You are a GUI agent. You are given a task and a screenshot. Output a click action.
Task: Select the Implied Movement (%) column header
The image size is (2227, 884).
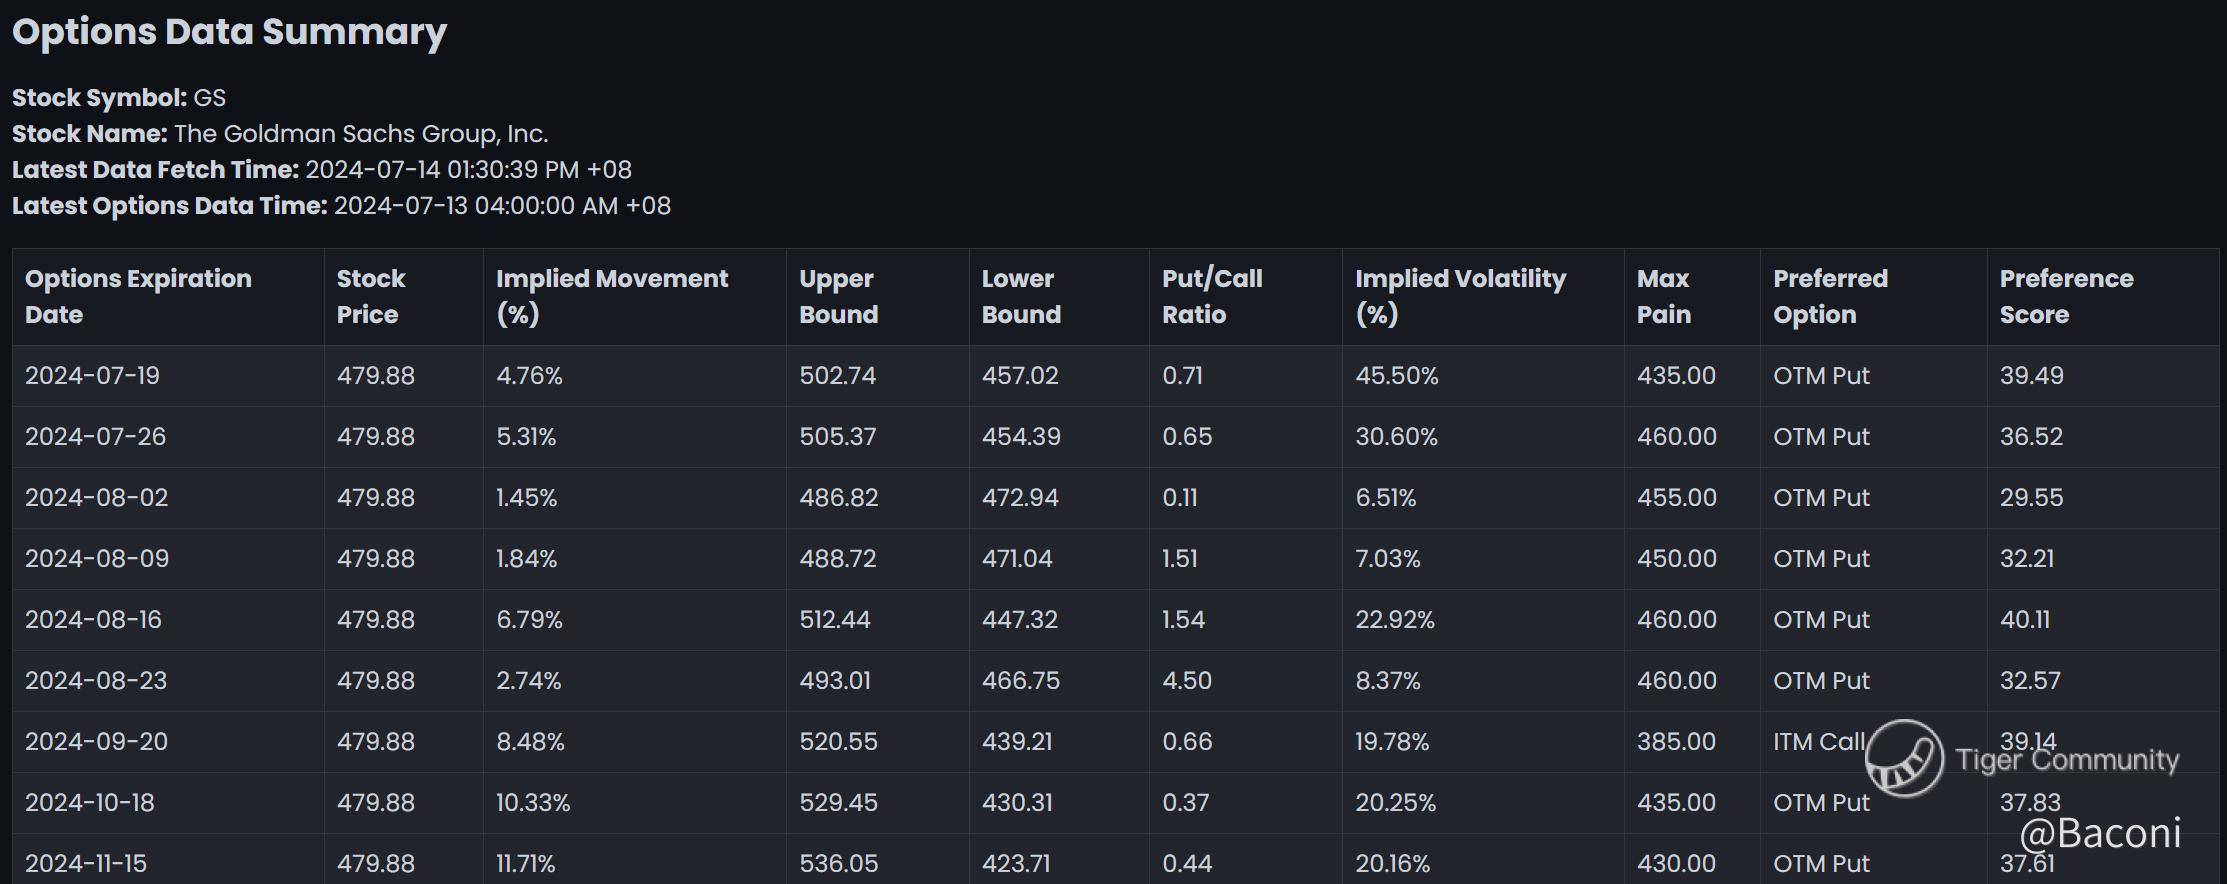[x=612, y=296]
